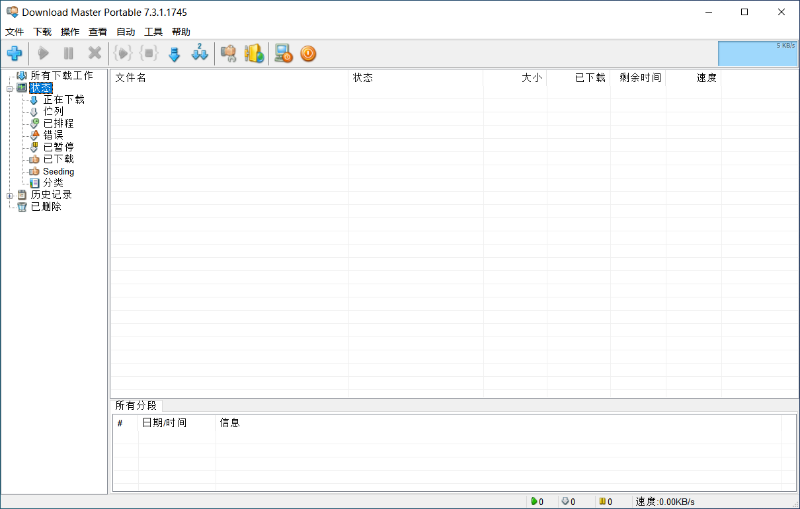Select 已排程 category
Viewport: 800px width, 509px height.
(58, 123)
